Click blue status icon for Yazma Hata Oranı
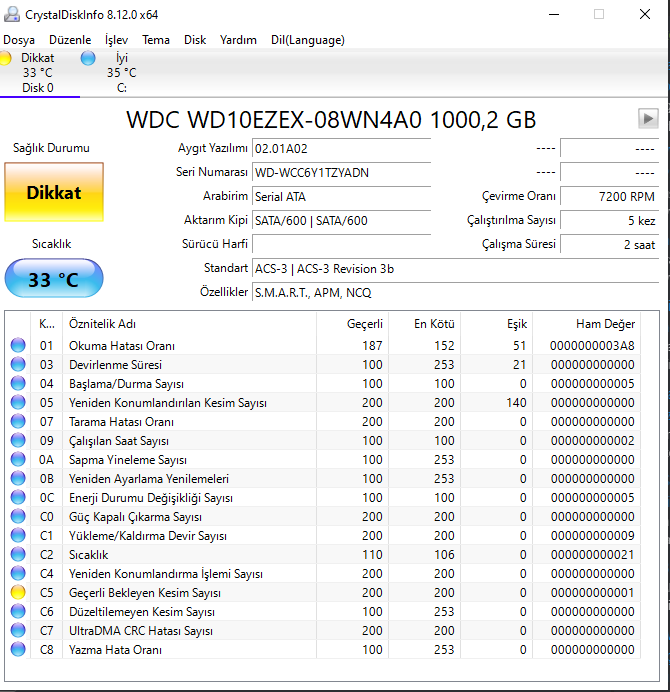 click(18, 649)
